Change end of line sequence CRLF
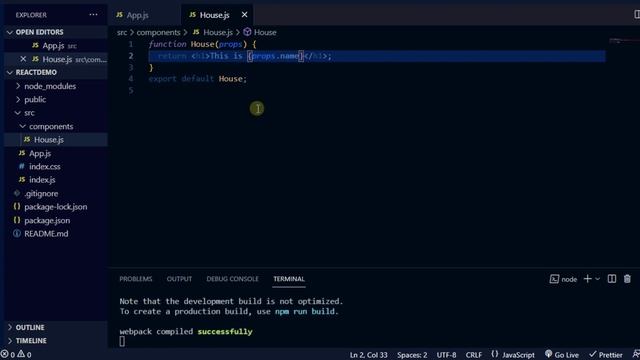 [473, 355]
